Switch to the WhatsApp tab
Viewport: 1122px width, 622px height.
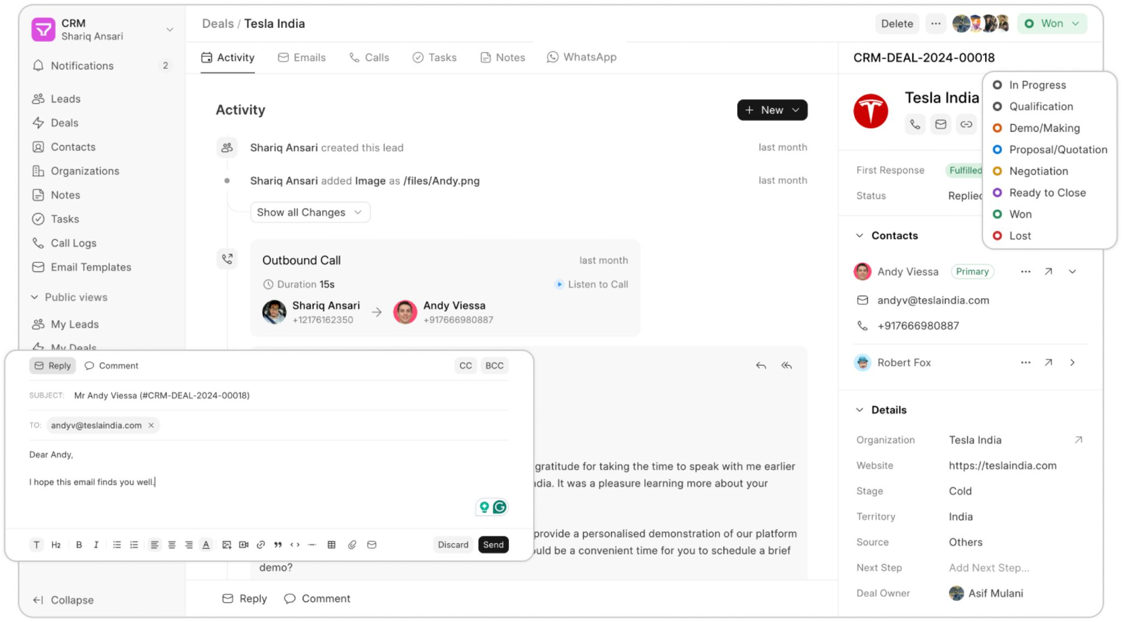[x=581, y=58]
